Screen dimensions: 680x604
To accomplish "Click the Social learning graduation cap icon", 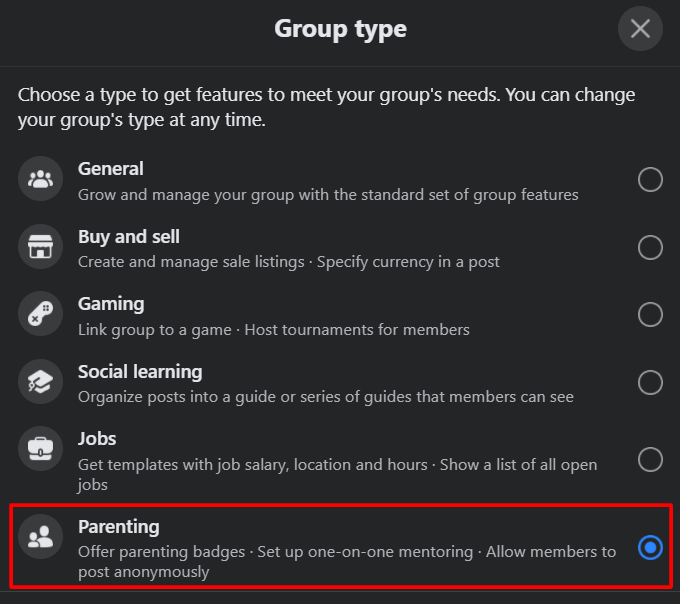I will coord(41,383).
